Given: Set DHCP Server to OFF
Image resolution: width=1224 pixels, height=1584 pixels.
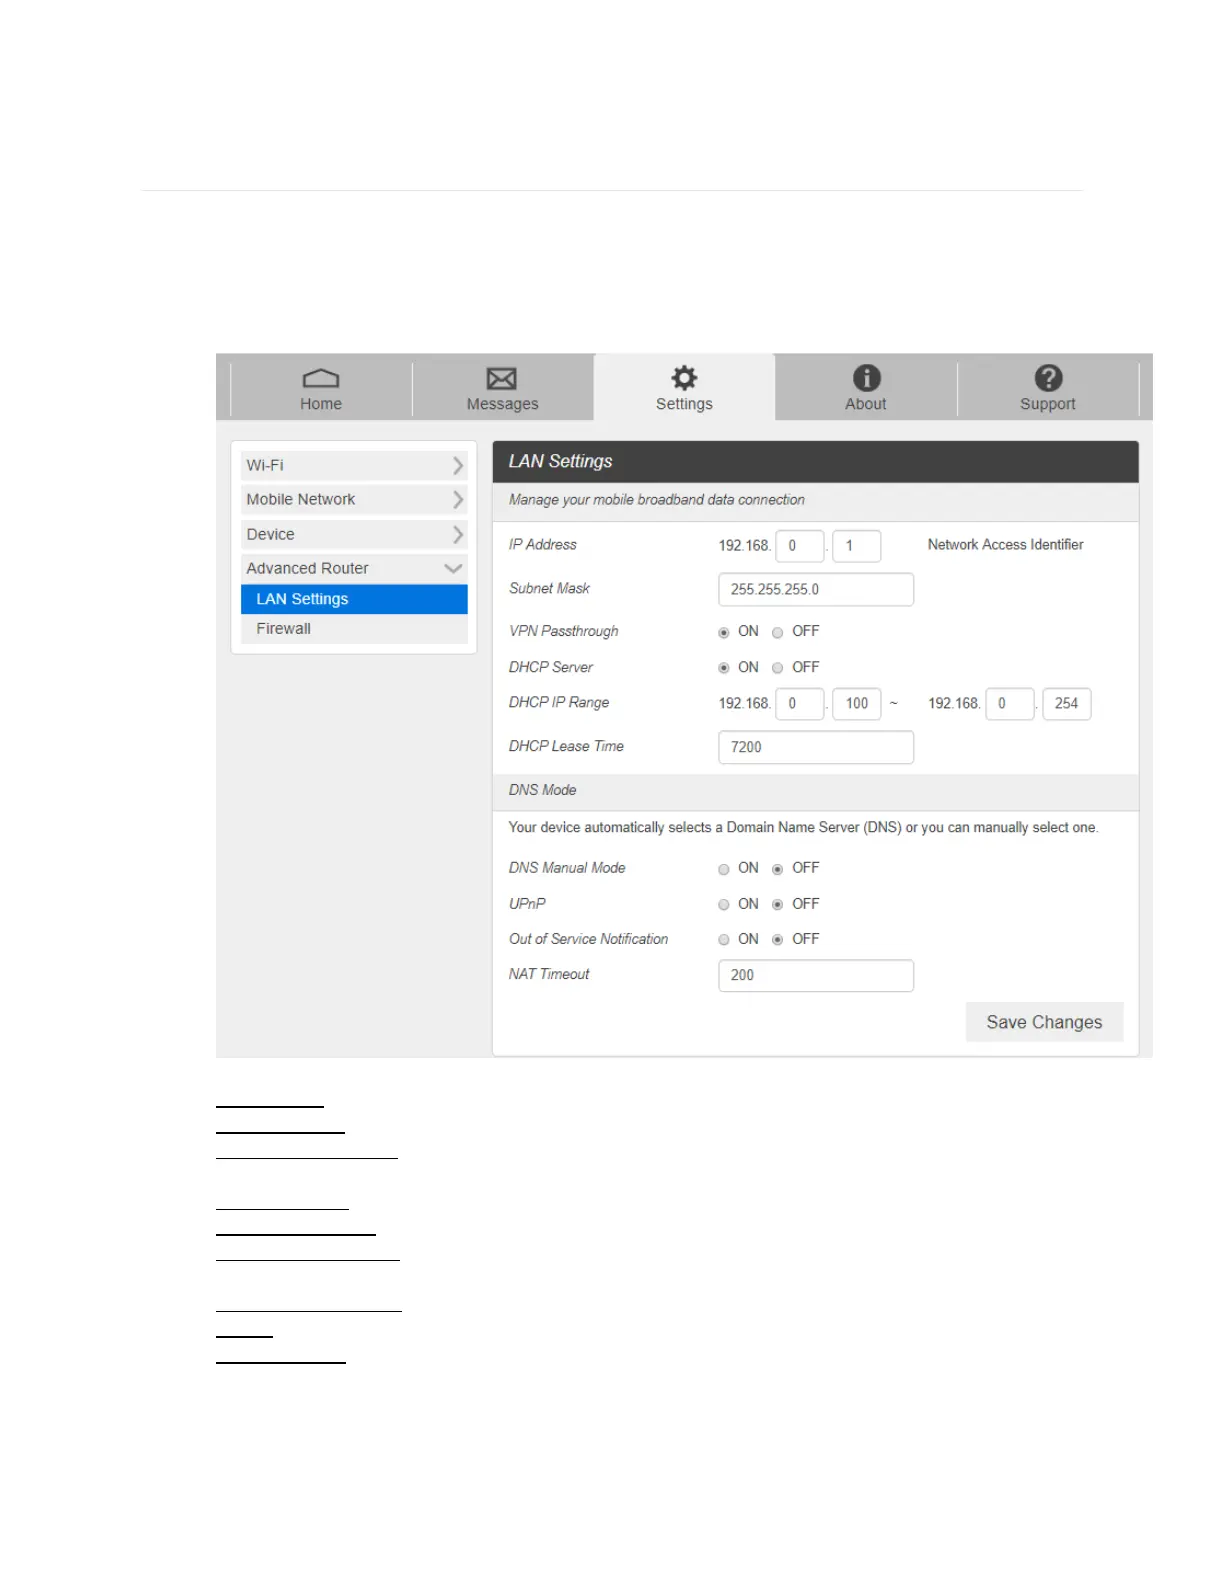Looking at the screenshot, I should pyautogui.click(x=777, y=668).
